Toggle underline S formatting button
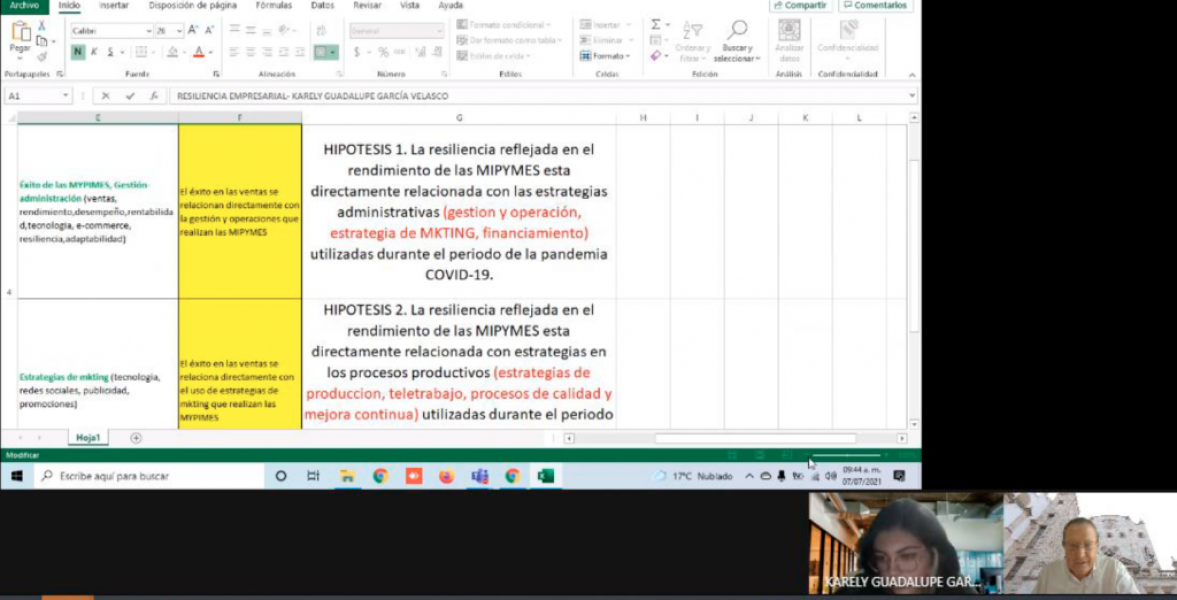 pyautogui.click(x=110, y=52)
